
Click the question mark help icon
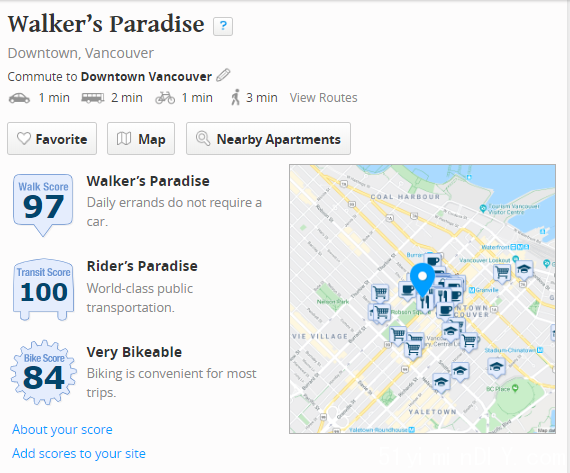pyautogui.click(x=223, y=26)
